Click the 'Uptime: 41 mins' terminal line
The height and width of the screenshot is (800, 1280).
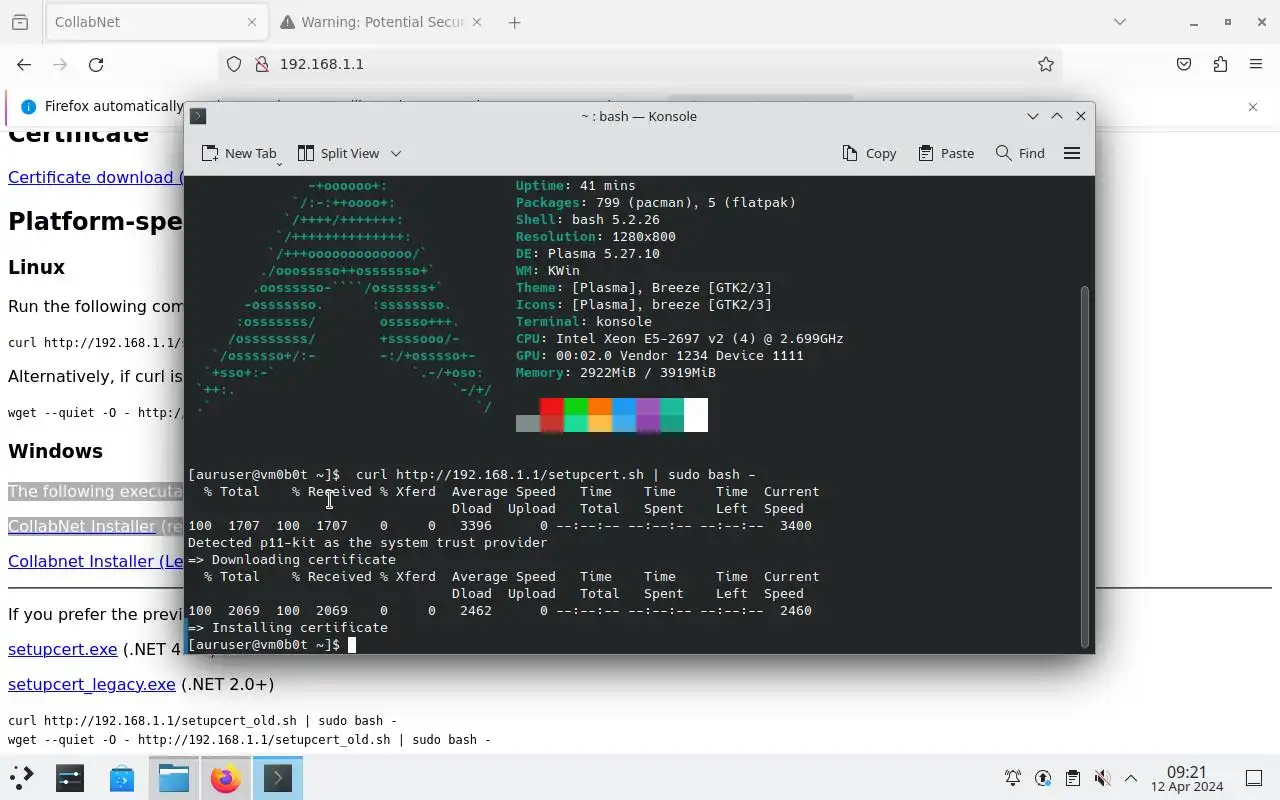(x=576, y=186)
